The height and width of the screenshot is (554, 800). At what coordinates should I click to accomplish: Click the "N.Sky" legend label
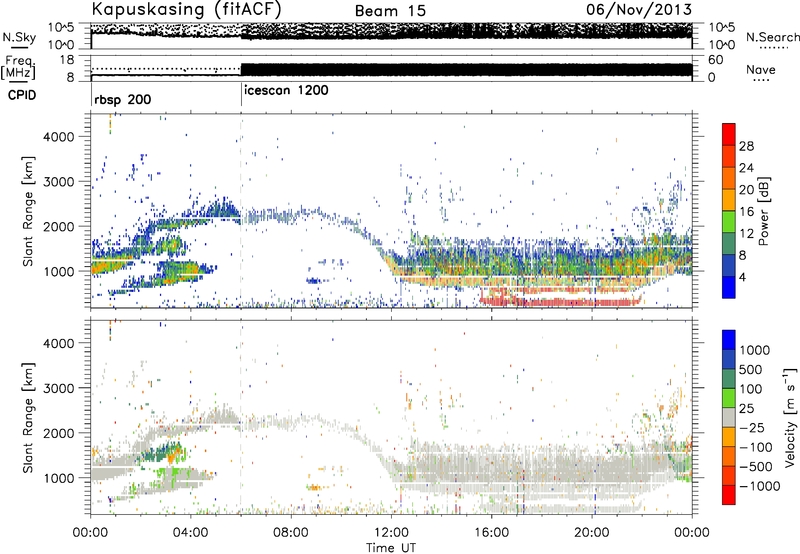tap(19, 37)
